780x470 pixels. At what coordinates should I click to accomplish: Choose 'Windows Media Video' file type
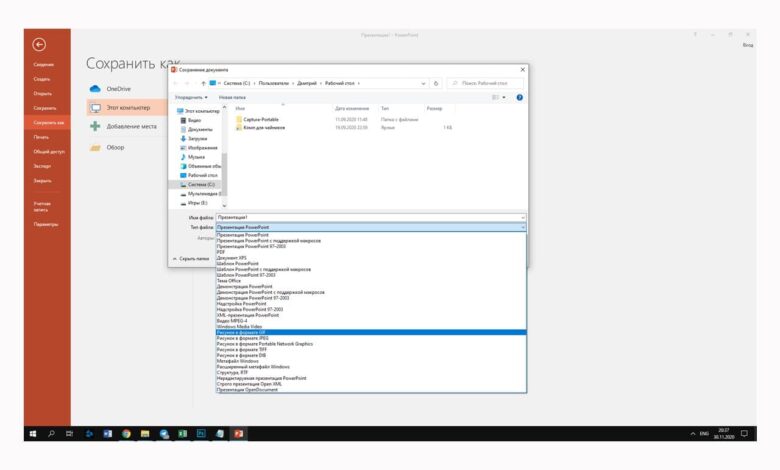[x=371, y=327]
